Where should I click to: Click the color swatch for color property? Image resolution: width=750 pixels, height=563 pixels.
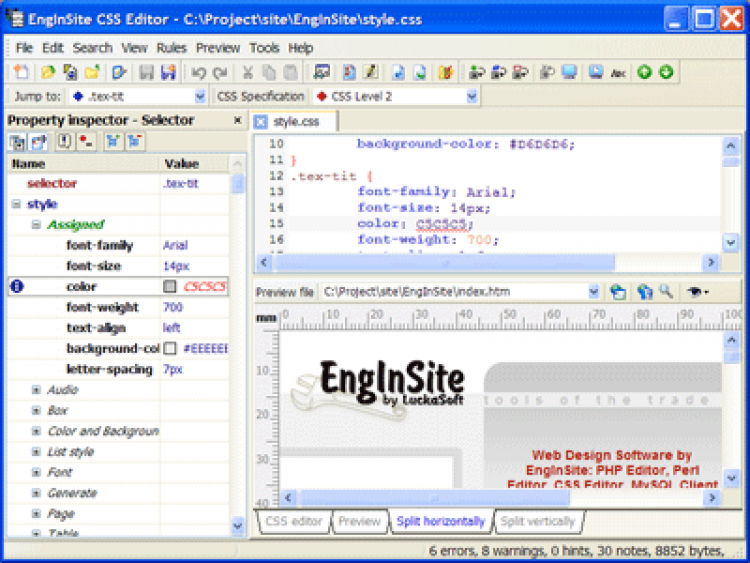pos(170,286)
